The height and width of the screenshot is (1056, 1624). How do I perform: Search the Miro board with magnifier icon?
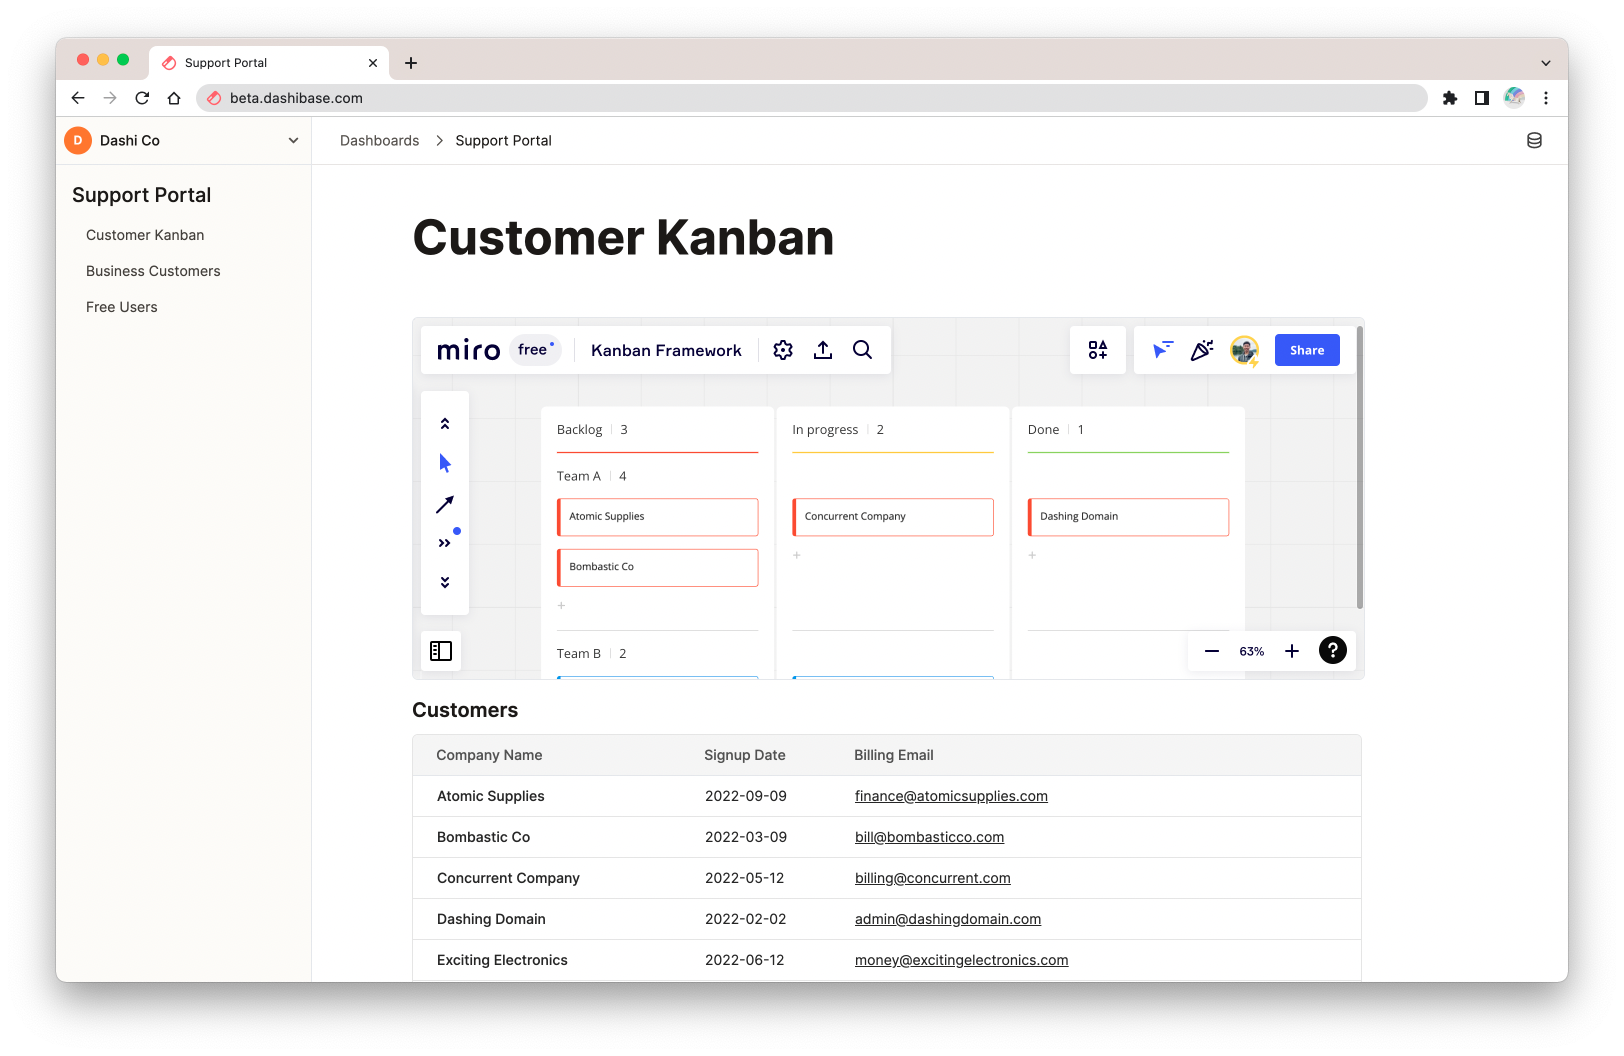(862, 350)
